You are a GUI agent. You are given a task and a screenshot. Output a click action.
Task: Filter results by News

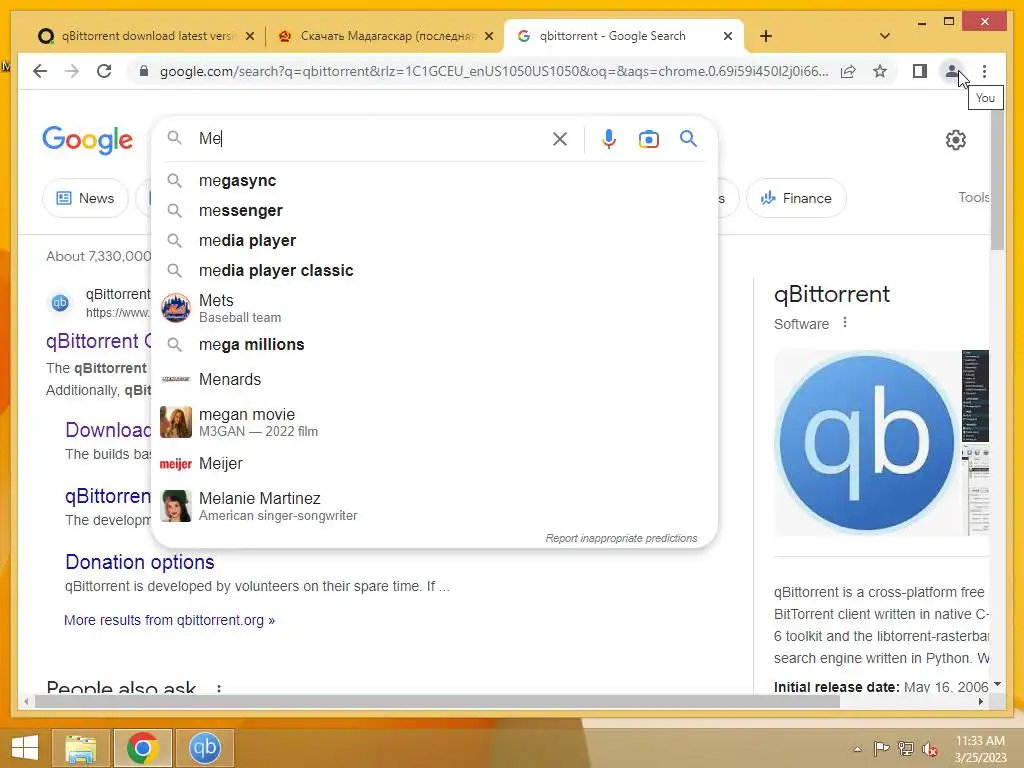[86, 198]
